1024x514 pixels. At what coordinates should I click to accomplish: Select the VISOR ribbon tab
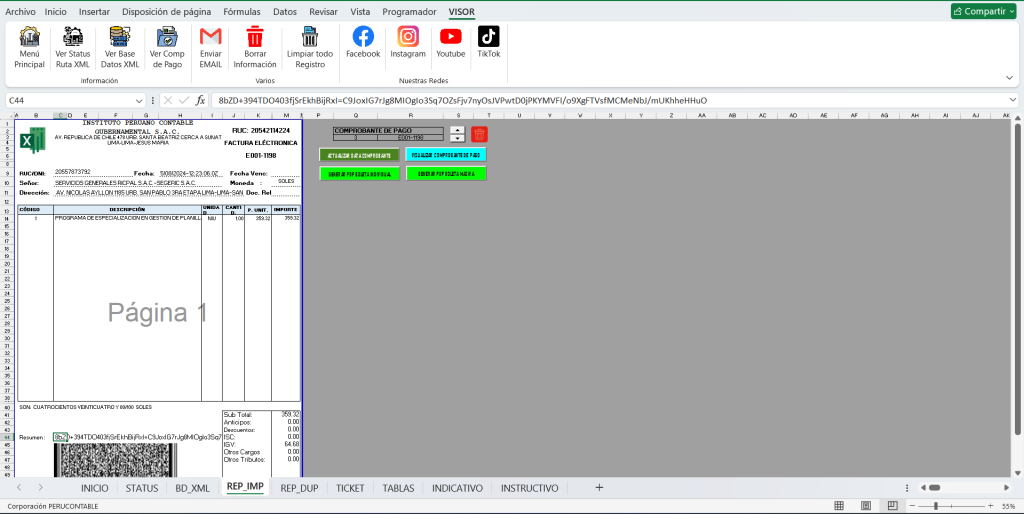click(462, 12)
